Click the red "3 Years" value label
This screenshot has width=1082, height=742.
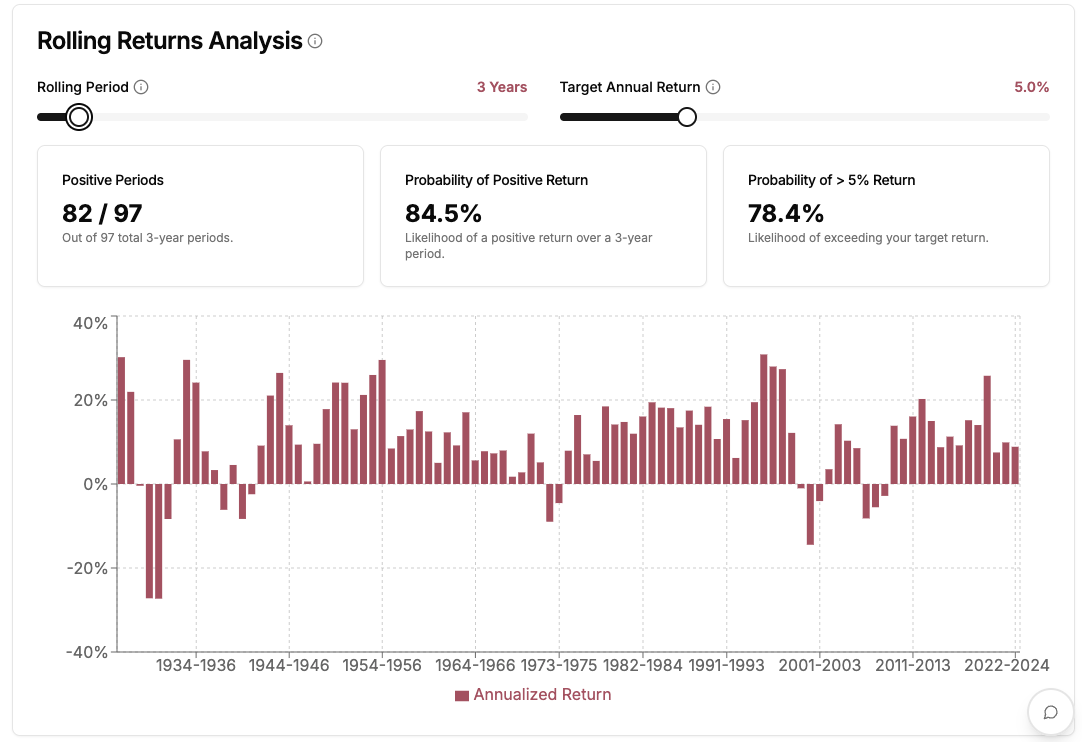tap(502, 87)
